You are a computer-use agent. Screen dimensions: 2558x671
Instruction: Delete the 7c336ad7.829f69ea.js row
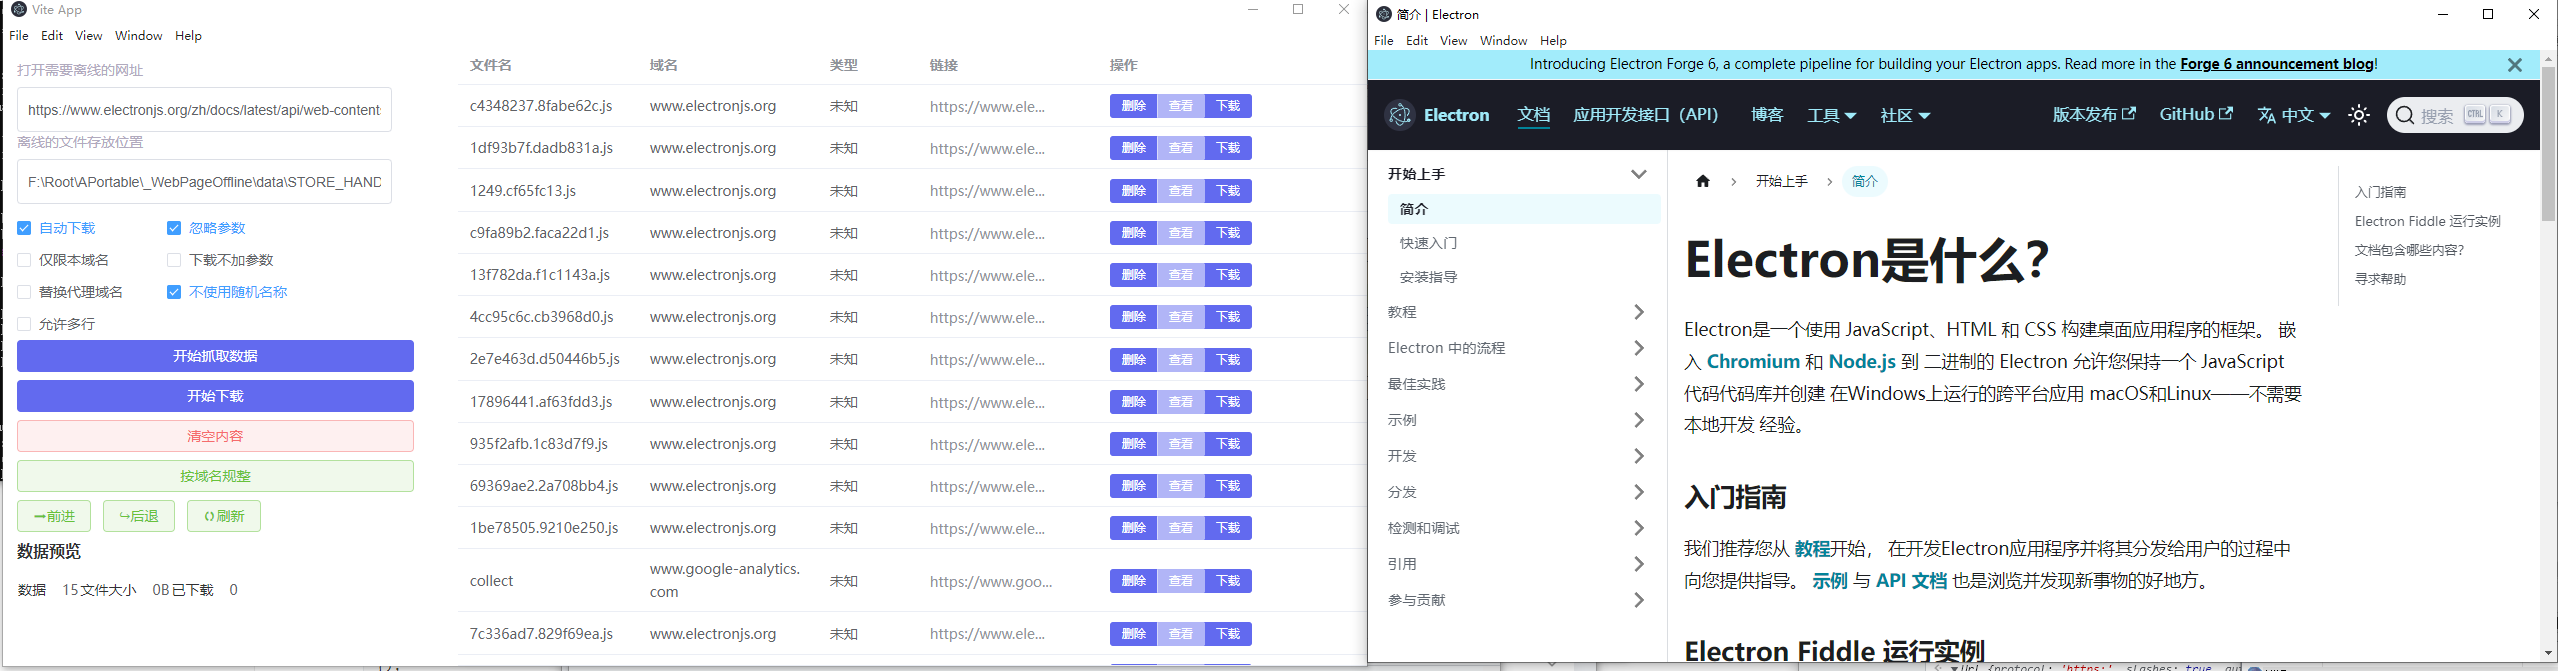tap(1133, 634)
